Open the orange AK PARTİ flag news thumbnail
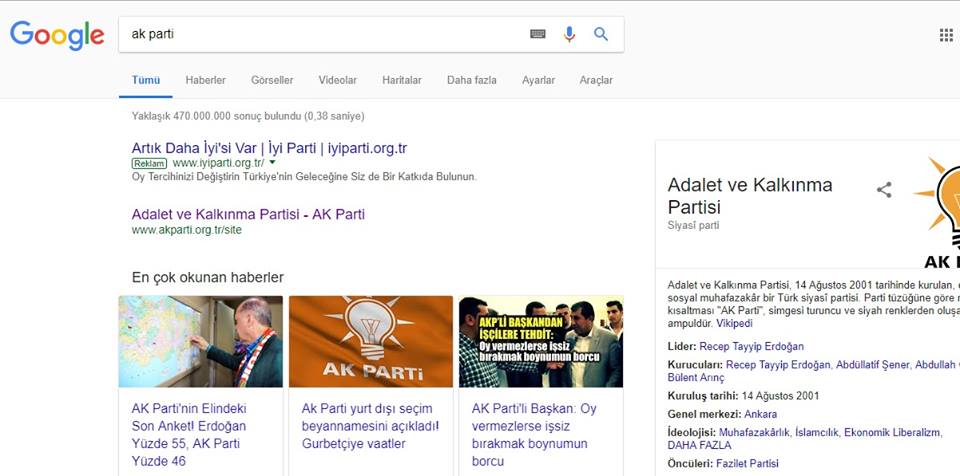Screen dimensions: 960x476 [x=371, y=342]
